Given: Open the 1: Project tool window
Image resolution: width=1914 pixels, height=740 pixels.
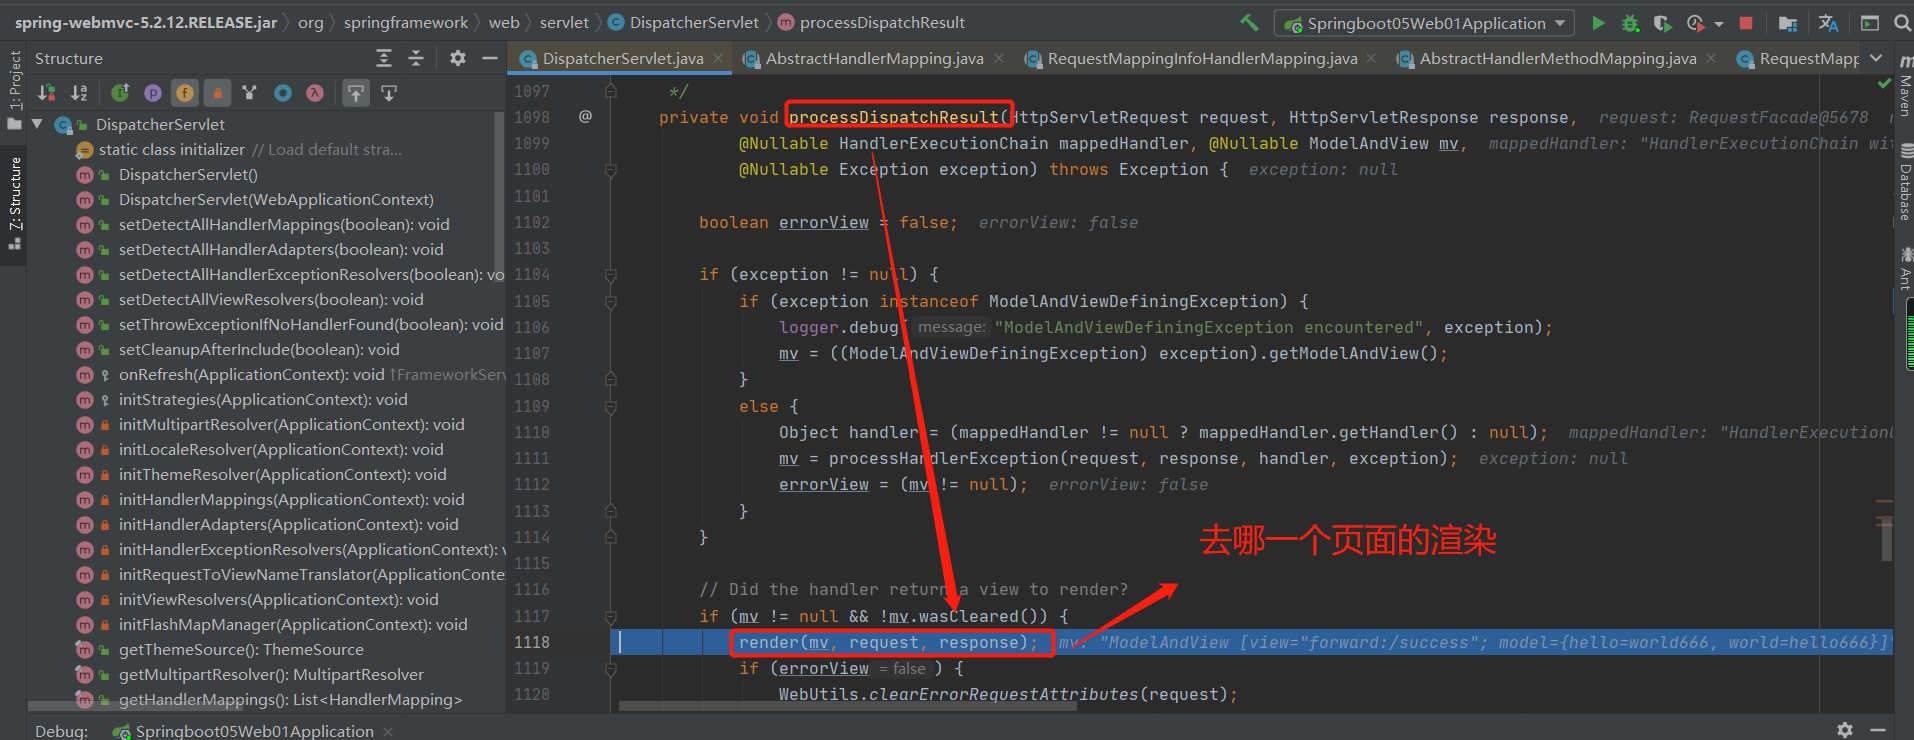Looking at the screenshot, I should pyautogui.click(x=14, y=90).
